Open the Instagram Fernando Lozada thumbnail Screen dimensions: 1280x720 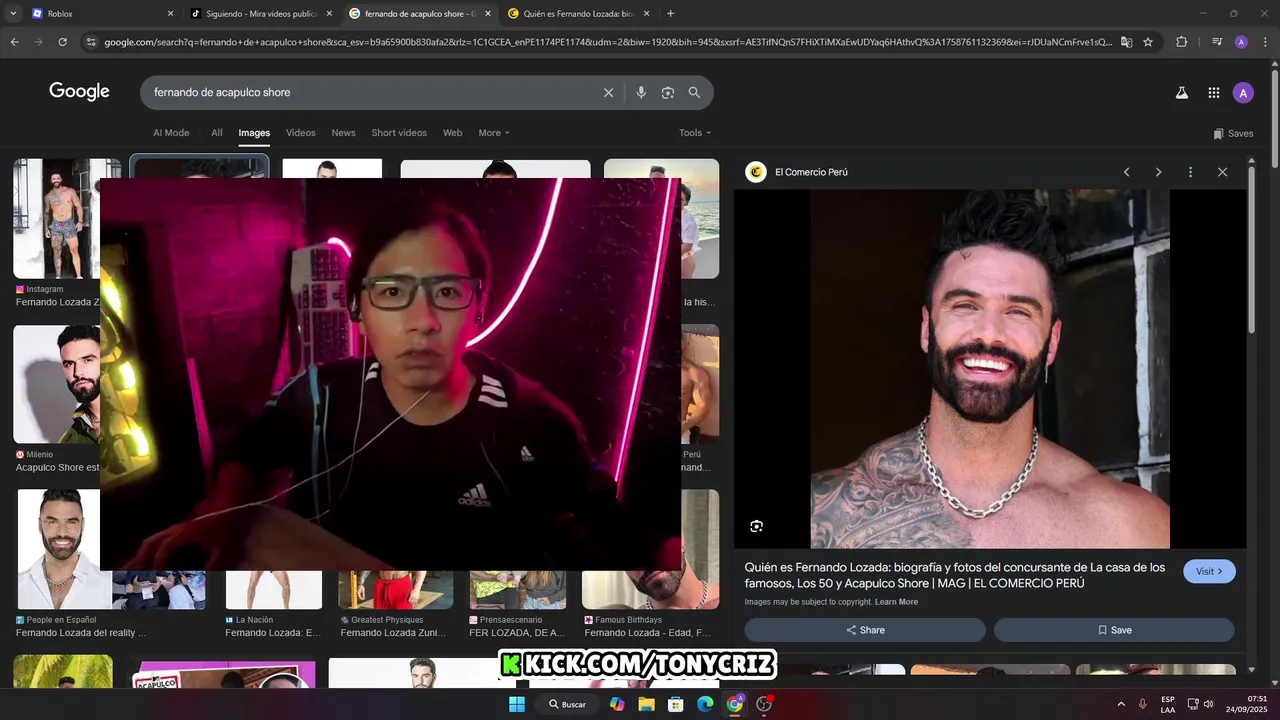[x=66, y=218]
